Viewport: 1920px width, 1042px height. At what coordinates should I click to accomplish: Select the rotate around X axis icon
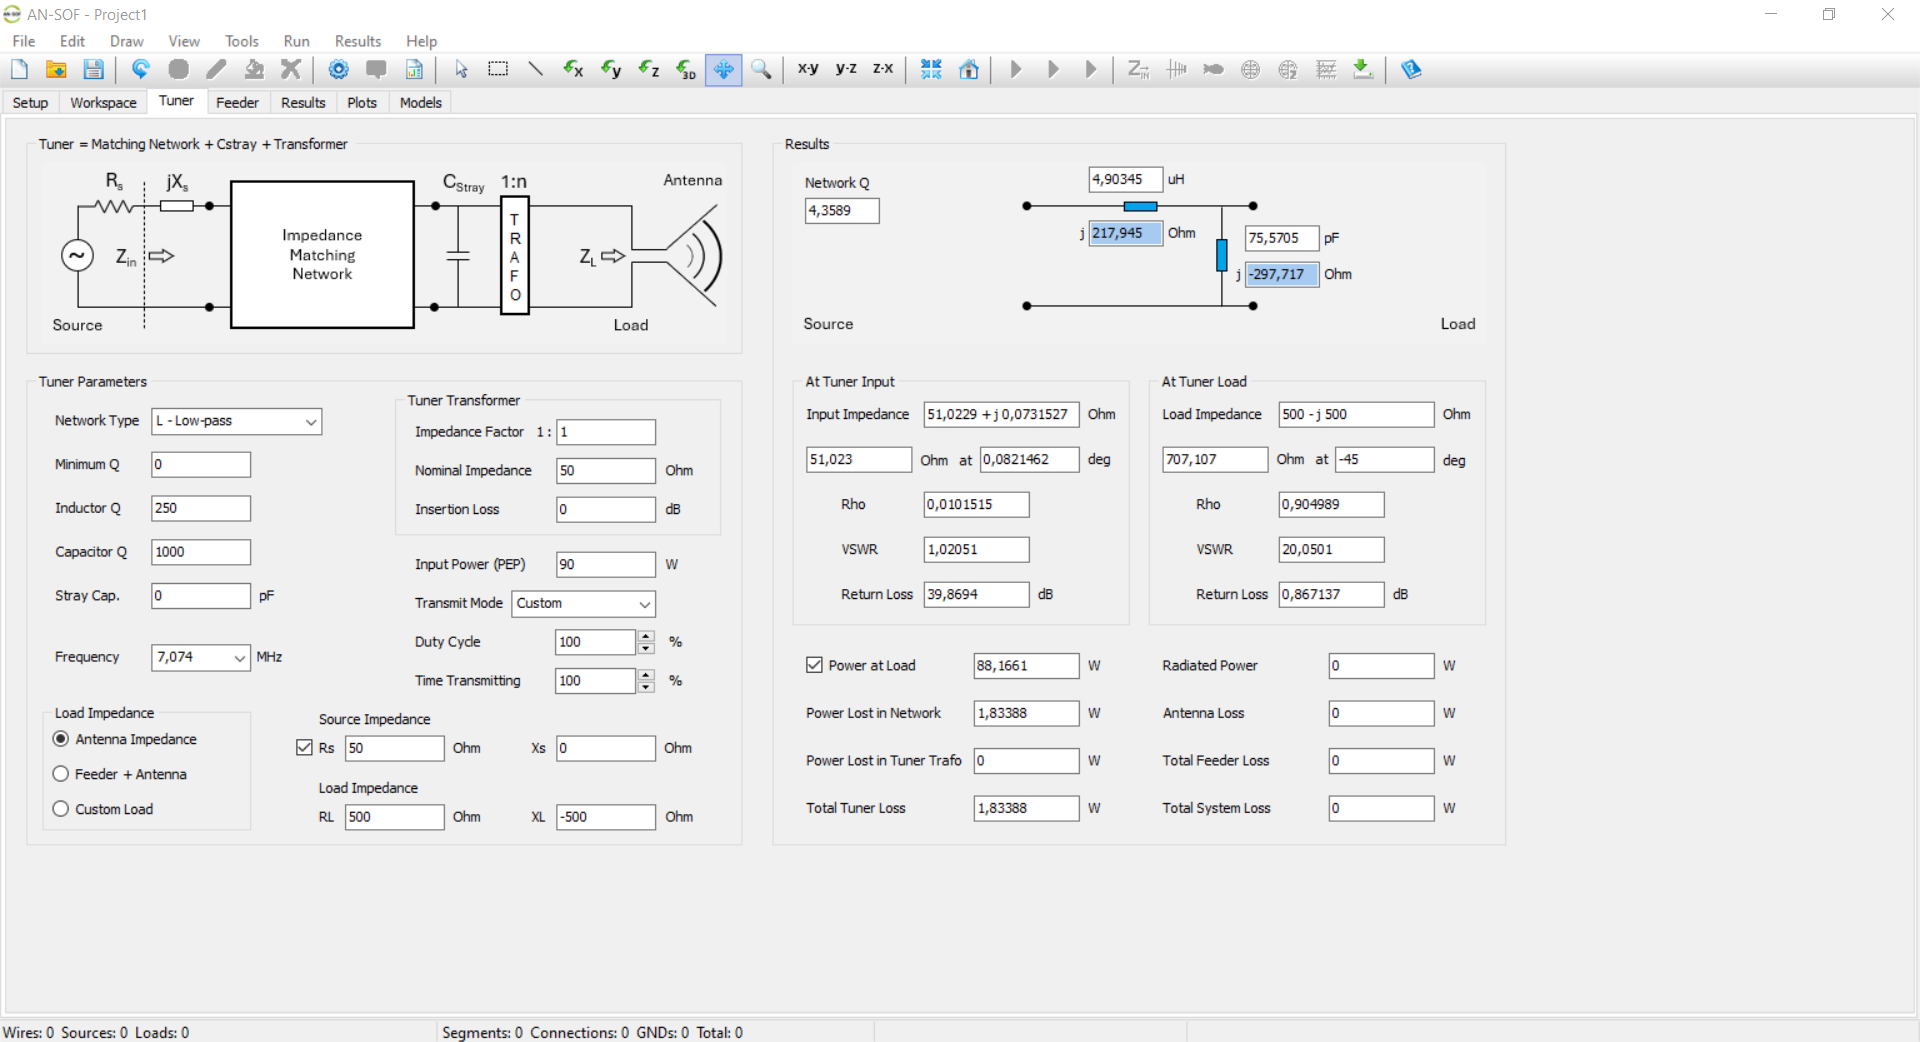click(x=573, y=69)
